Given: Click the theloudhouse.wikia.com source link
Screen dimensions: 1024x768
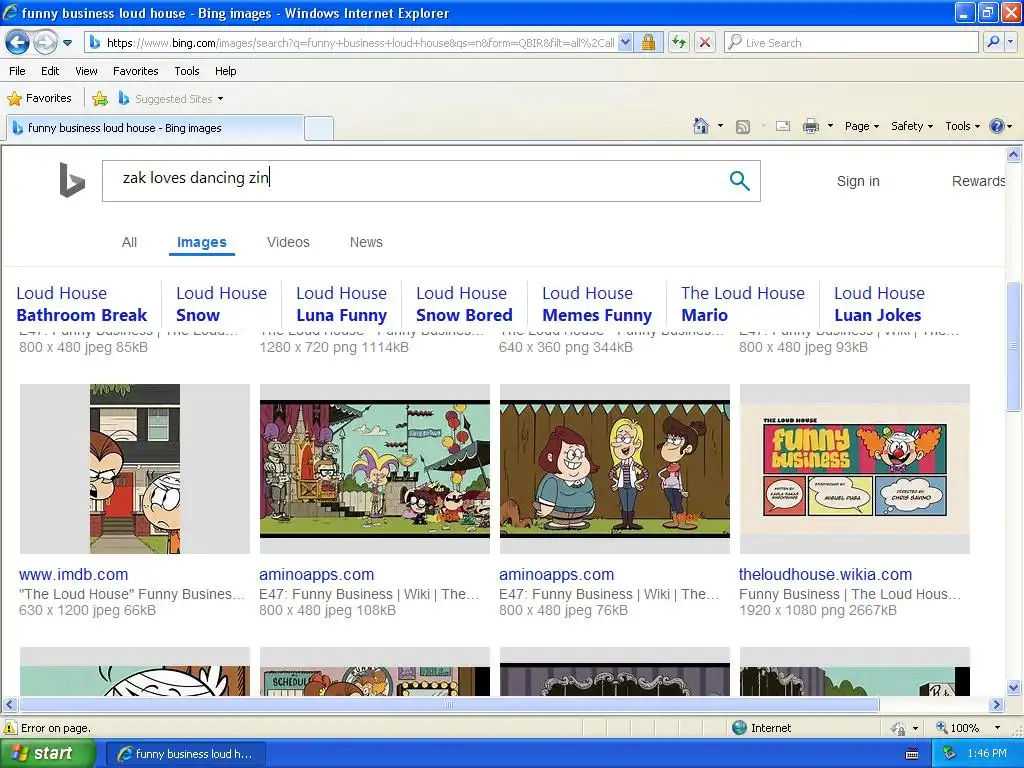Looking at the screenshot, I should tap(825, 575).
